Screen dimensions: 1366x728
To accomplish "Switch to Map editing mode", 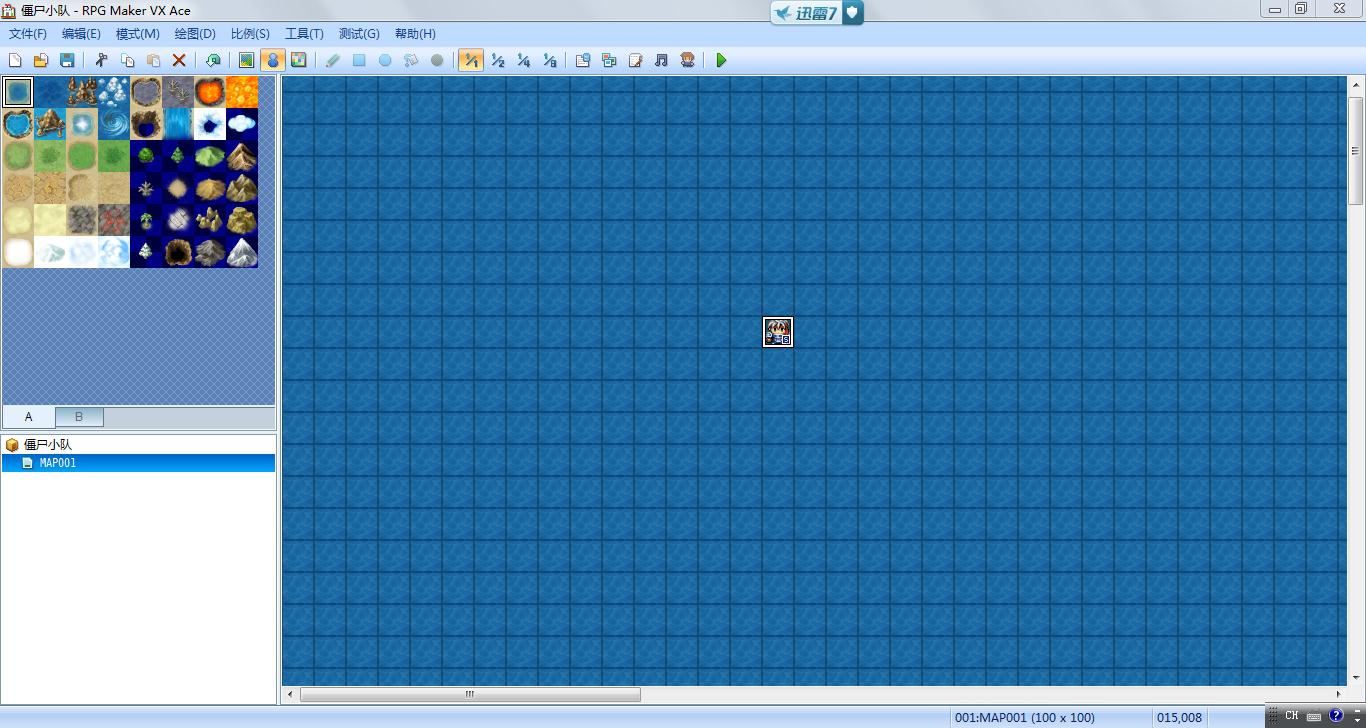I will 246,61.
